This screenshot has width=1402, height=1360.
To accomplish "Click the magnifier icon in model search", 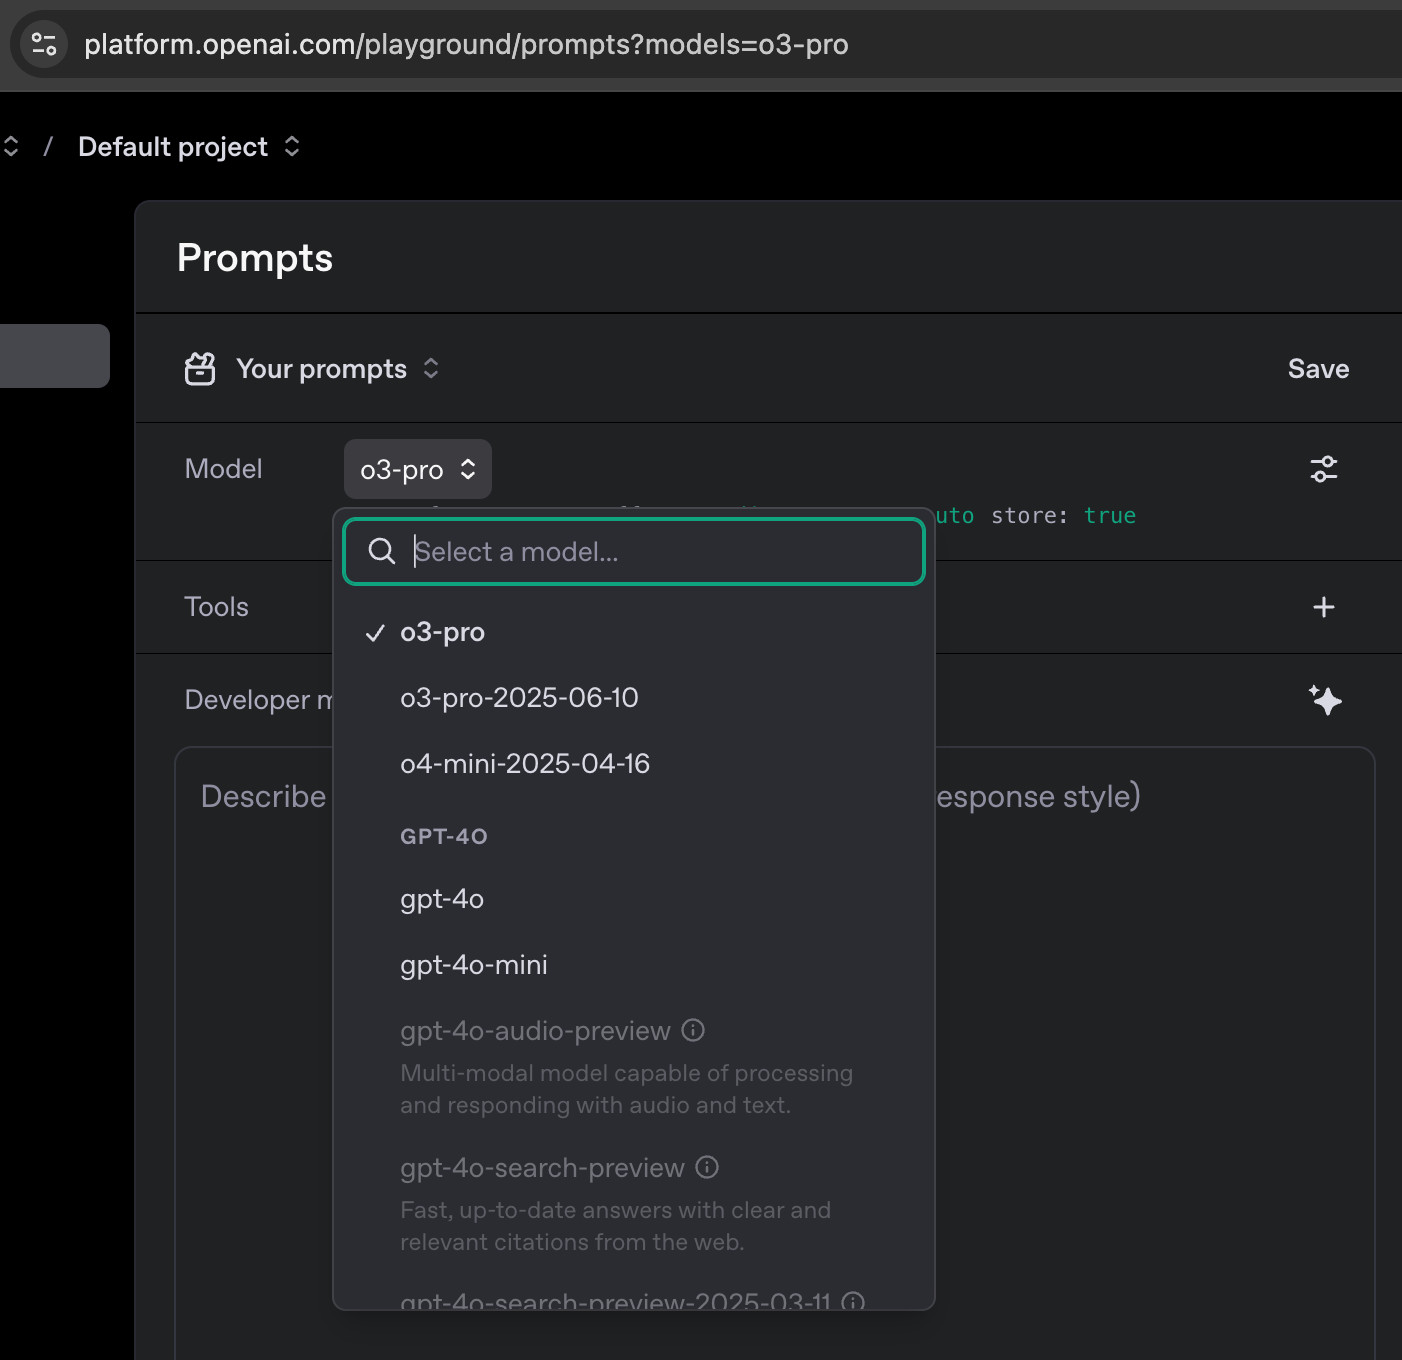I will 381,551.
